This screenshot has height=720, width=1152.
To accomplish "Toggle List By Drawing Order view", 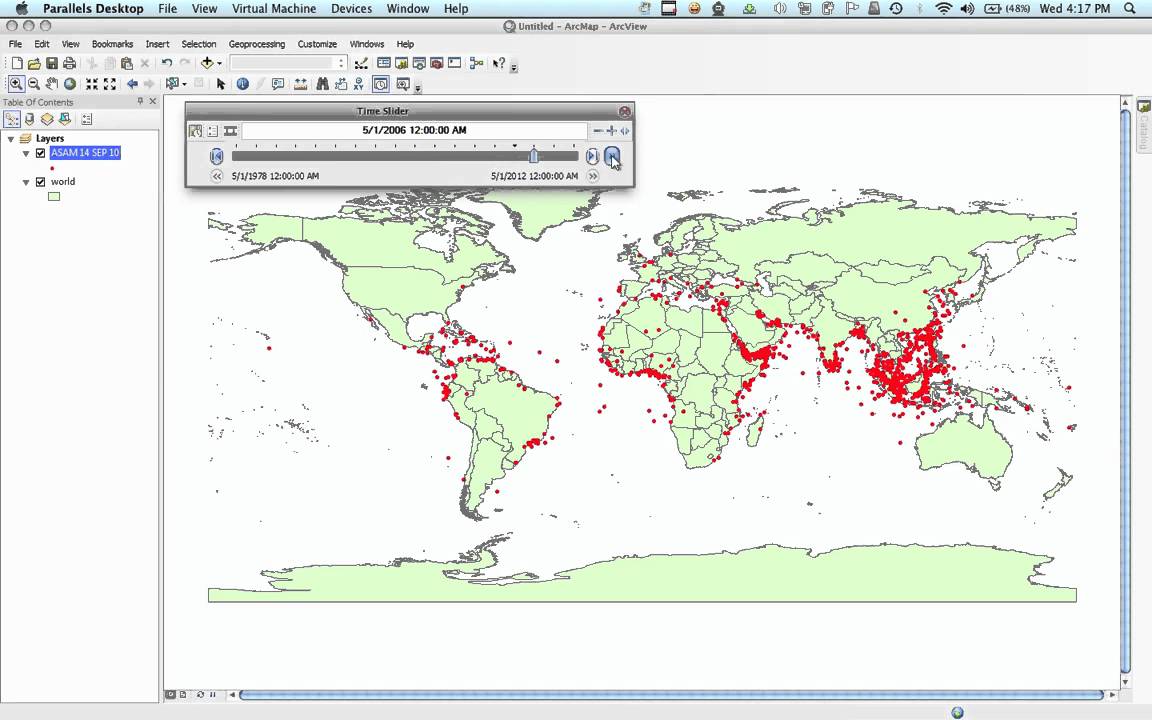I will point(12,119).
